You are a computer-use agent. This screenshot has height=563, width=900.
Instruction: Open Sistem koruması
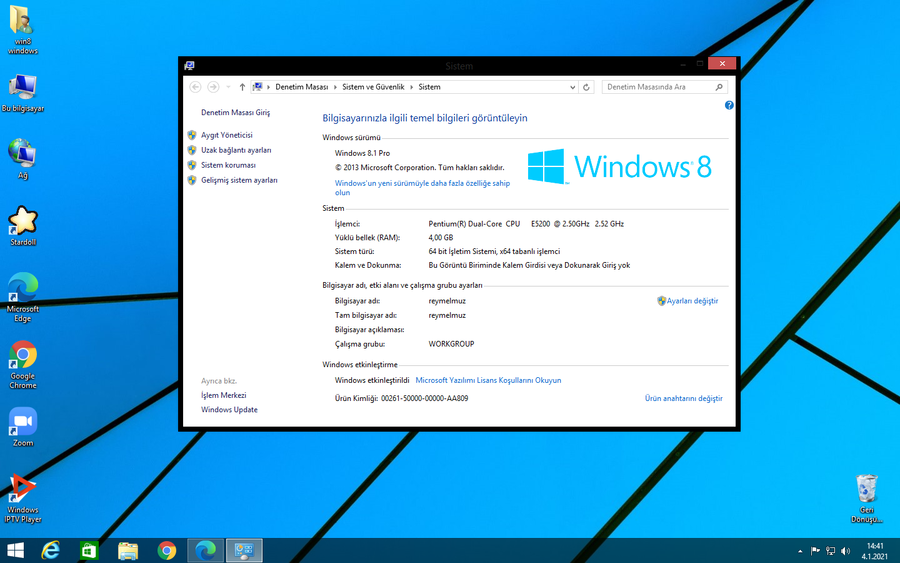[x=228, y=165]
